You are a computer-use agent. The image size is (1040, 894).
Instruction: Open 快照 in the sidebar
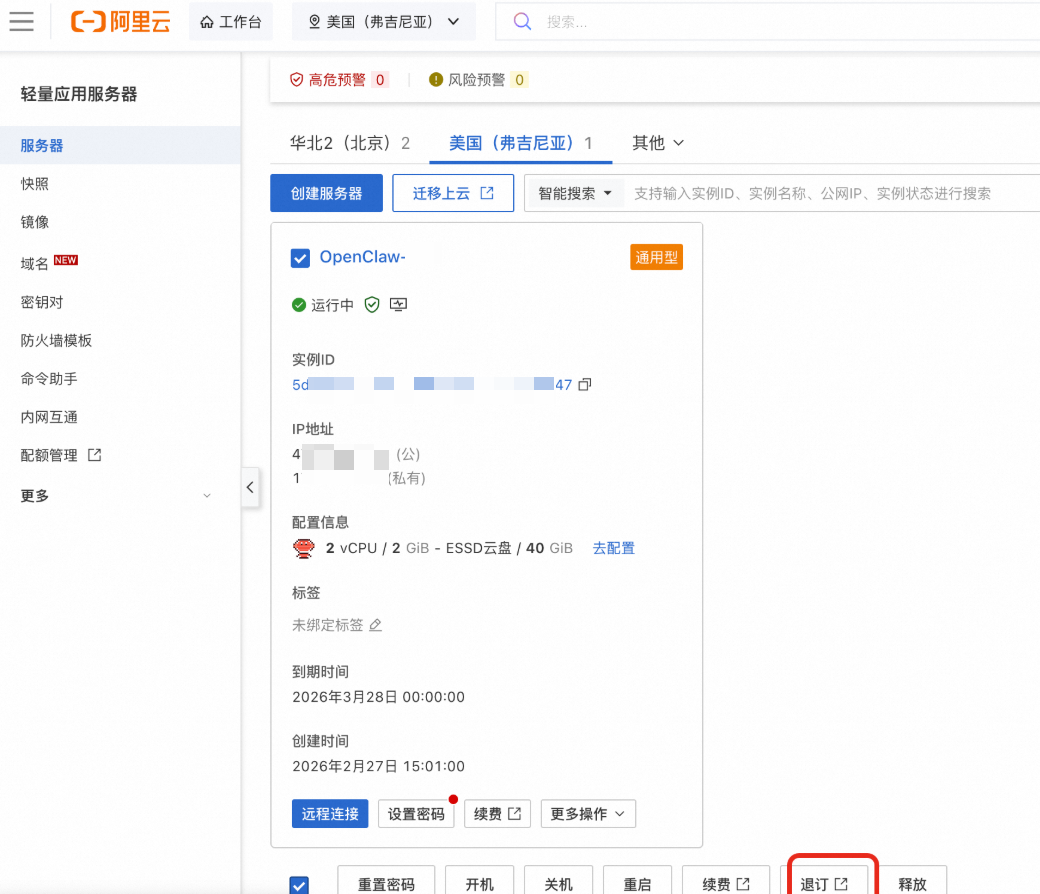pyautogui.click(x=34, y=184)
